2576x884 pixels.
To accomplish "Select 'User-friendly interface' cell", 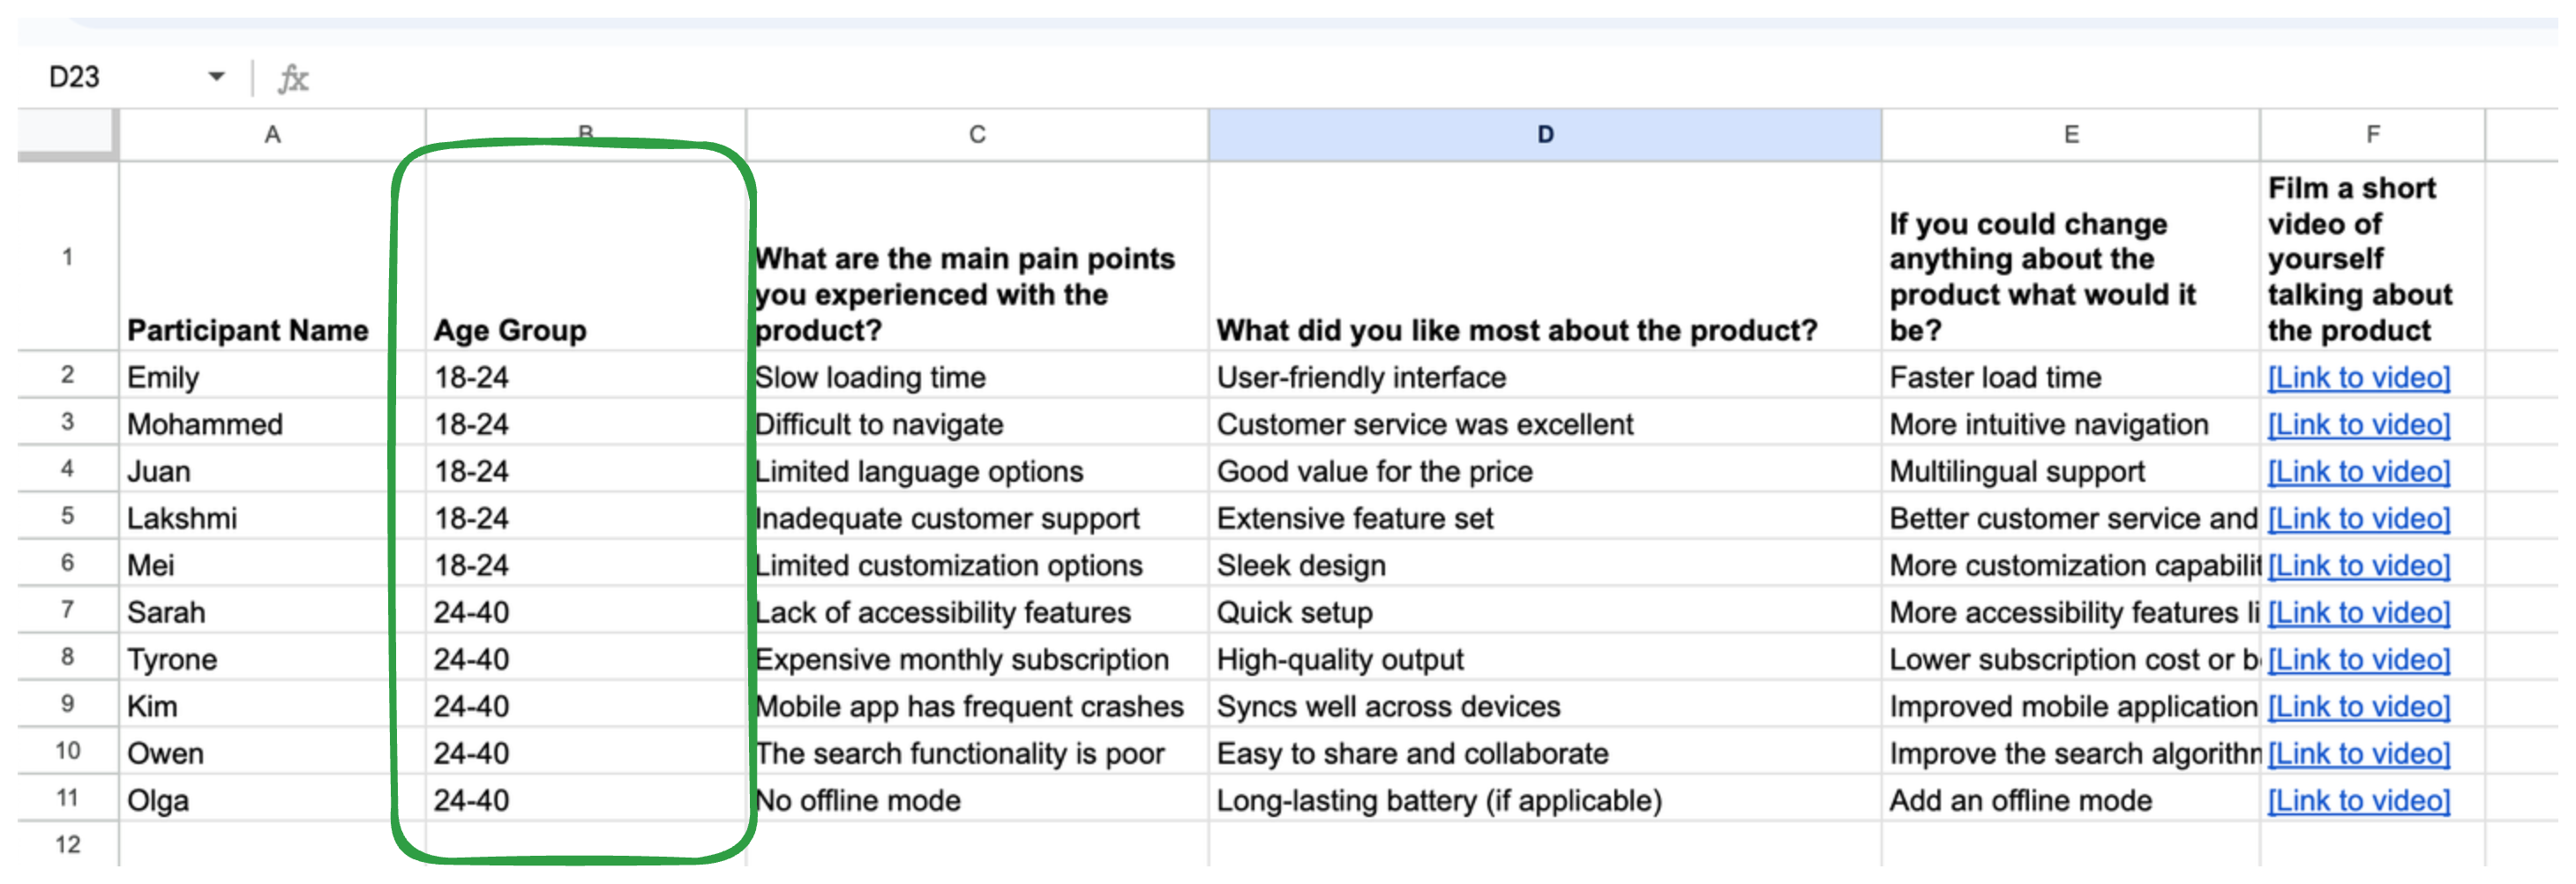I will pyautogui.click(x=1544, y=374).
